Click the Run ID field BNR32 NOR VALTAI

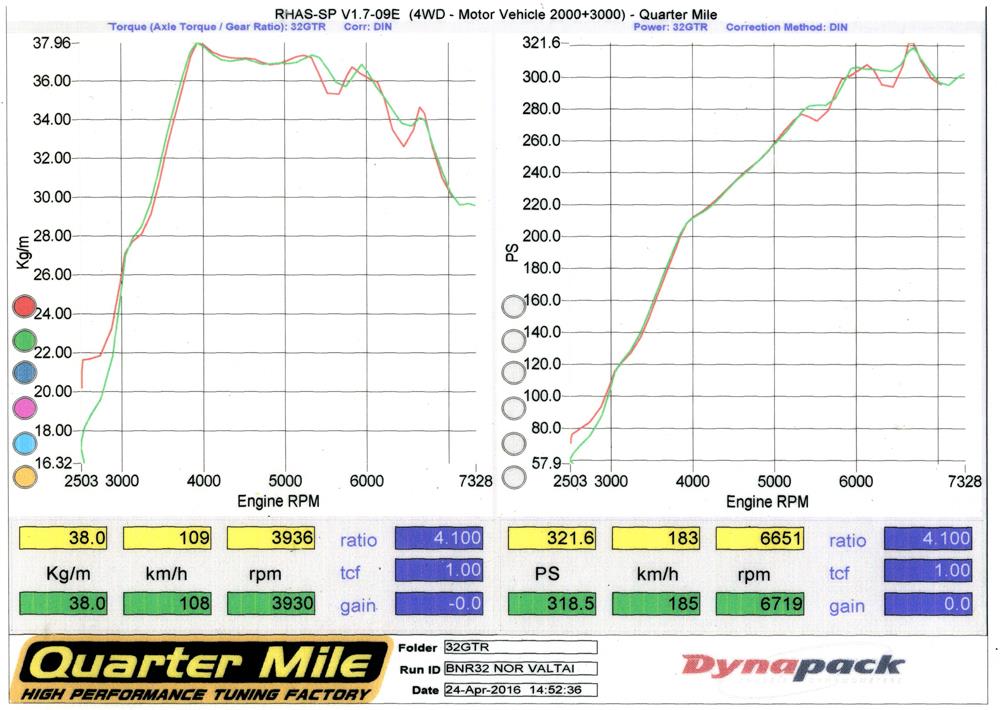pyautogui.click(x=520, y=669)
